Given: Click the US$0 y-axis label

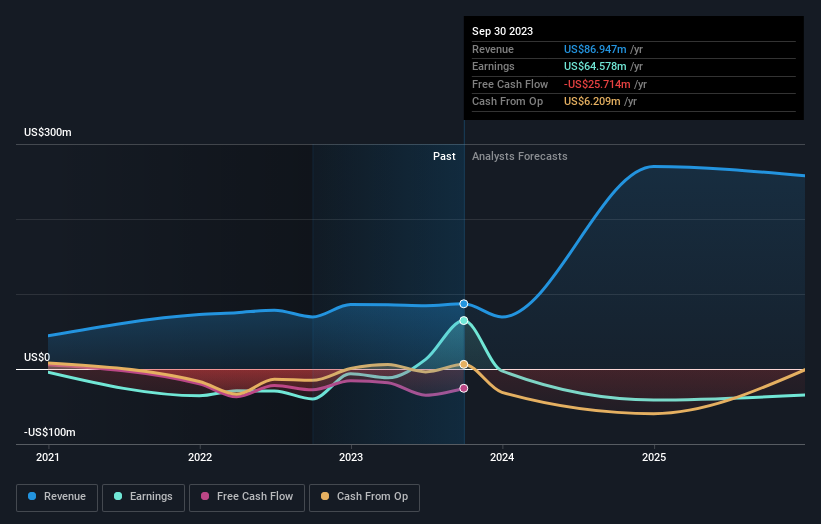Looking at the screenshot, I should [37, 358].
